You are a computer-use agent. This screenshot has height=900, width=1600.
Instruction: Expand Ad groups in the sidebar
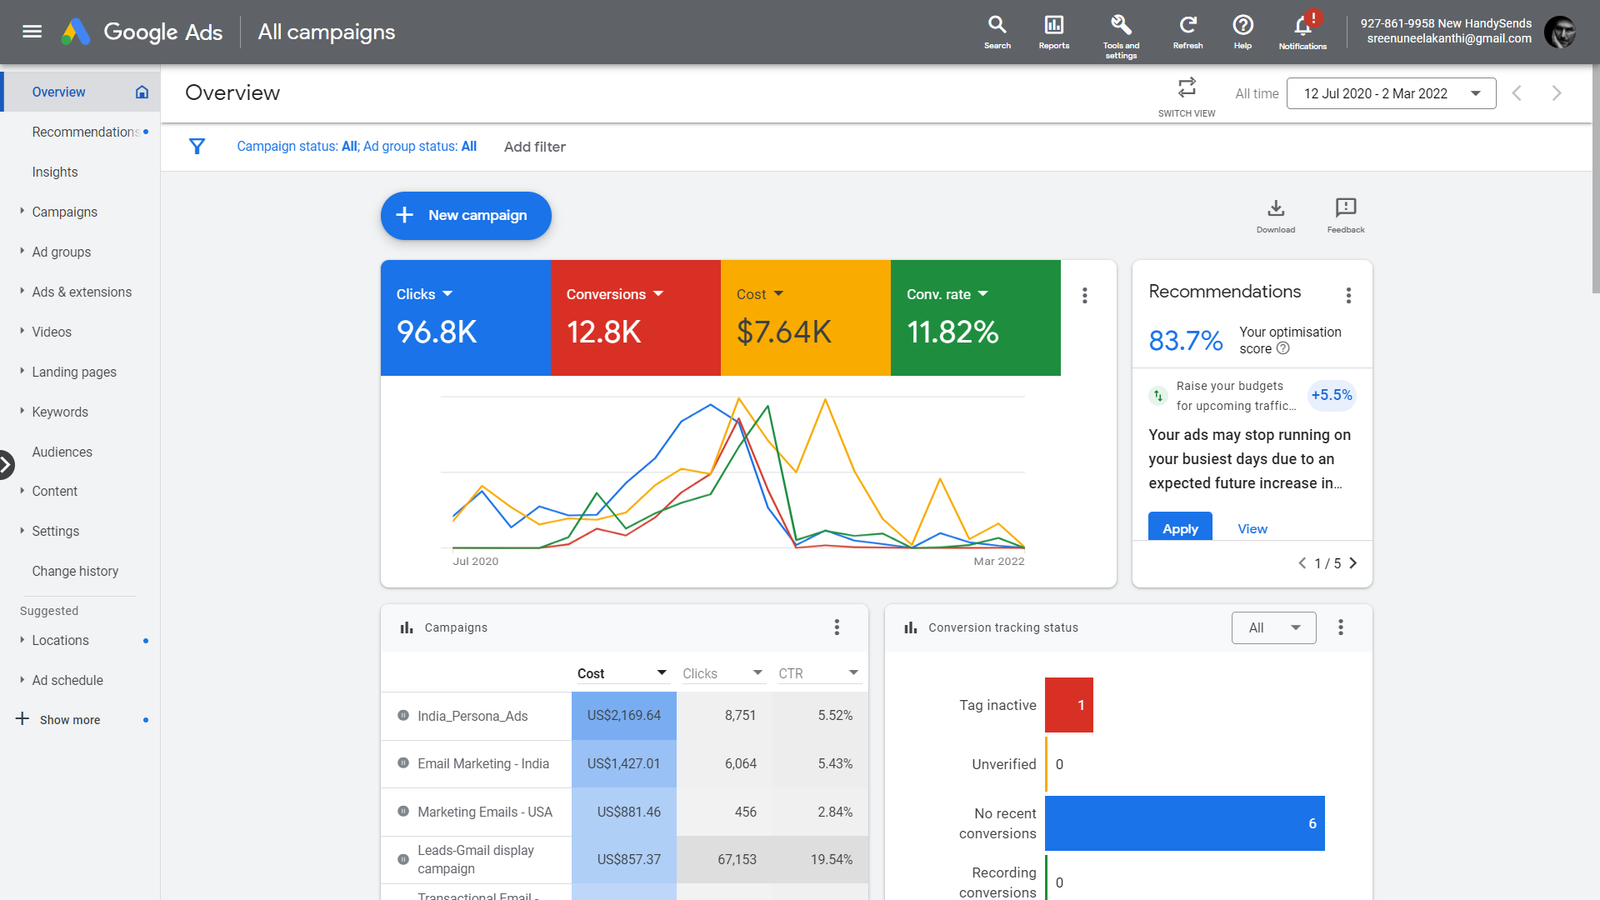tap(22, 251)
